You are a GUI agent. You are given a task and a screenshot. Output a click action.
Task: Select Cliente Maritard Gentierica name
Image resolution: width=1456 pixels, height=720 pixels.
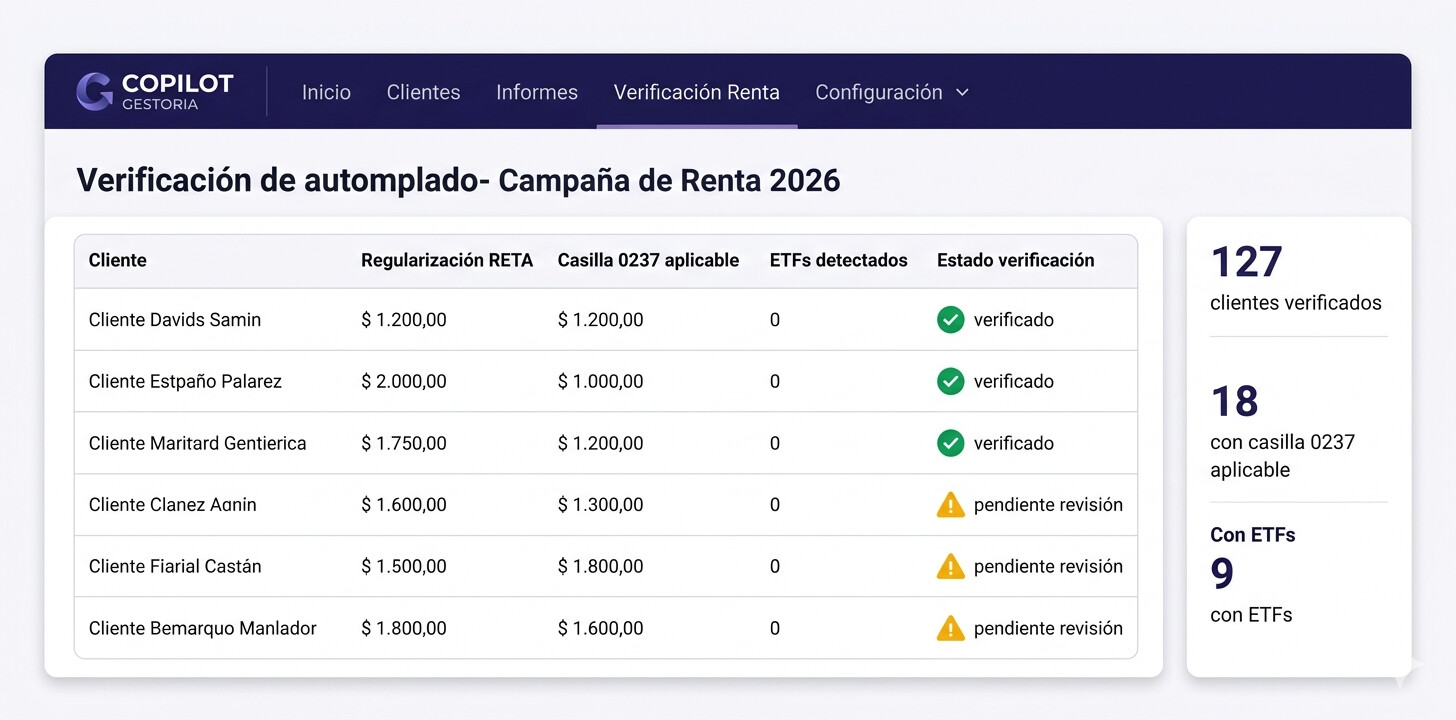tap(198, 443)
